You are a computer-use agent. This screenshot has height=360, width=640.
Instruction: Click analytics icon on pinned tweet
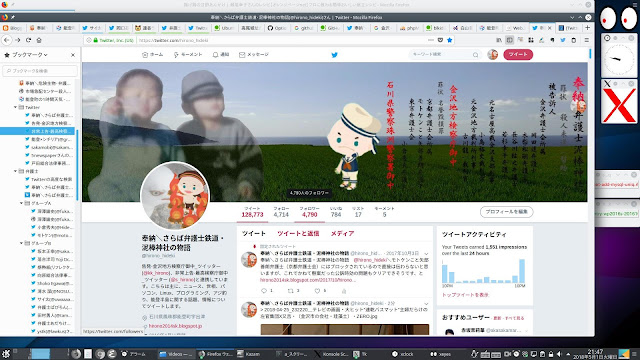tap(344, 291)
